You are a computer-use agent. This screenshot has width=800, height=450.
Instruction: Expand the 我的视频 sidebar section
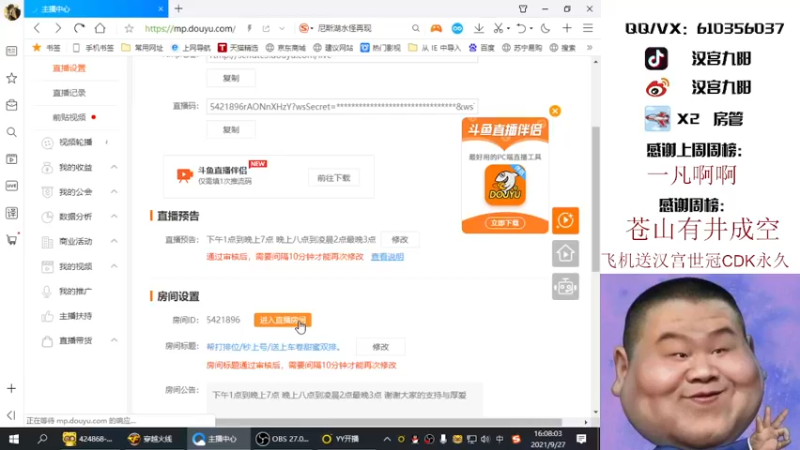(114, 266)
